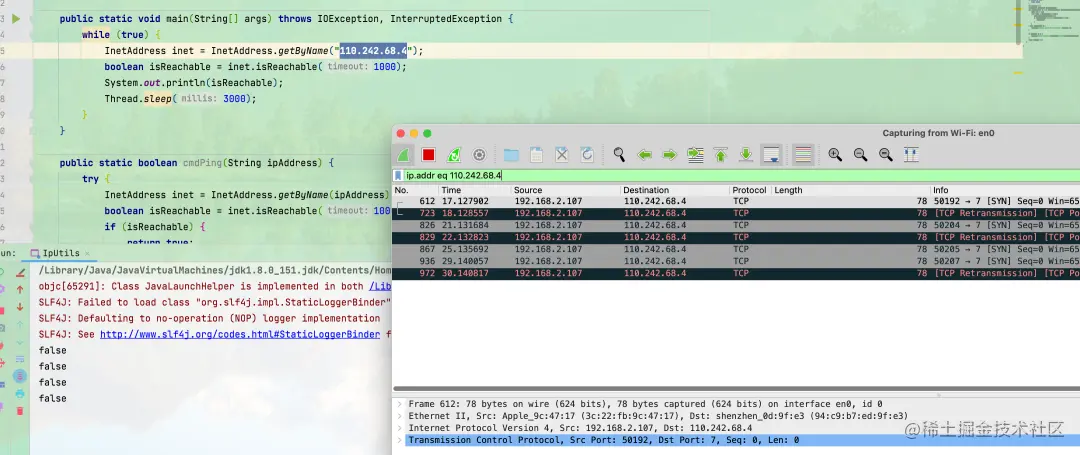Sort packets by the Protocol column header
Screen dimensions: 1080x455
(x=750, y=190)
